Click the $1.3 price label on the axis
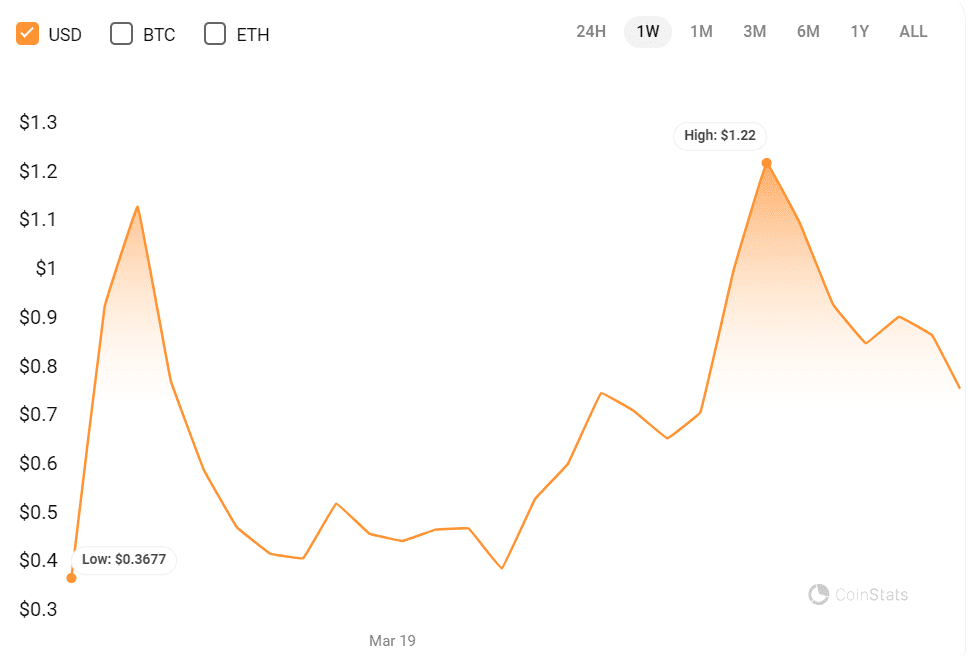Viewport: 968px width, 657px height. click(x=36, y=123)
